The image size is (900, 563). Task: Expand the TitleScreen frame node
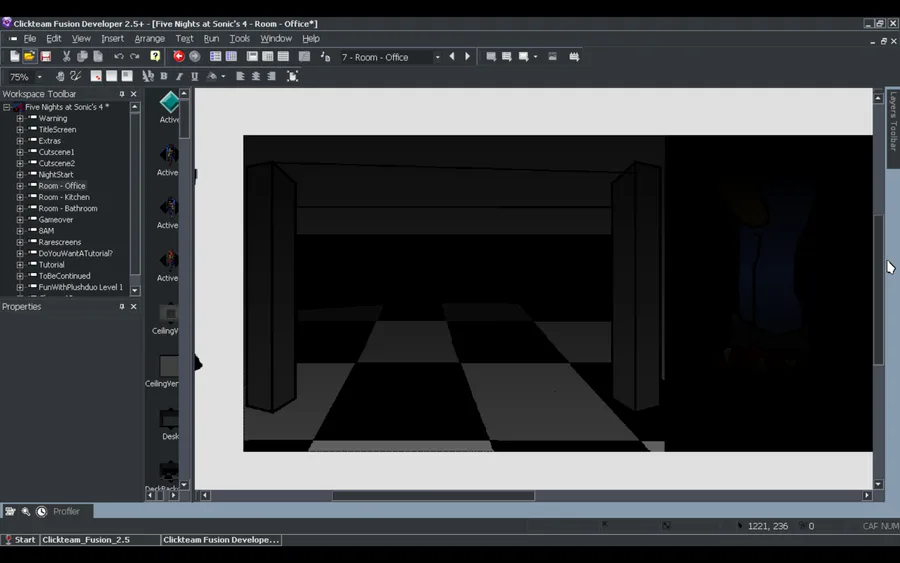20,129
